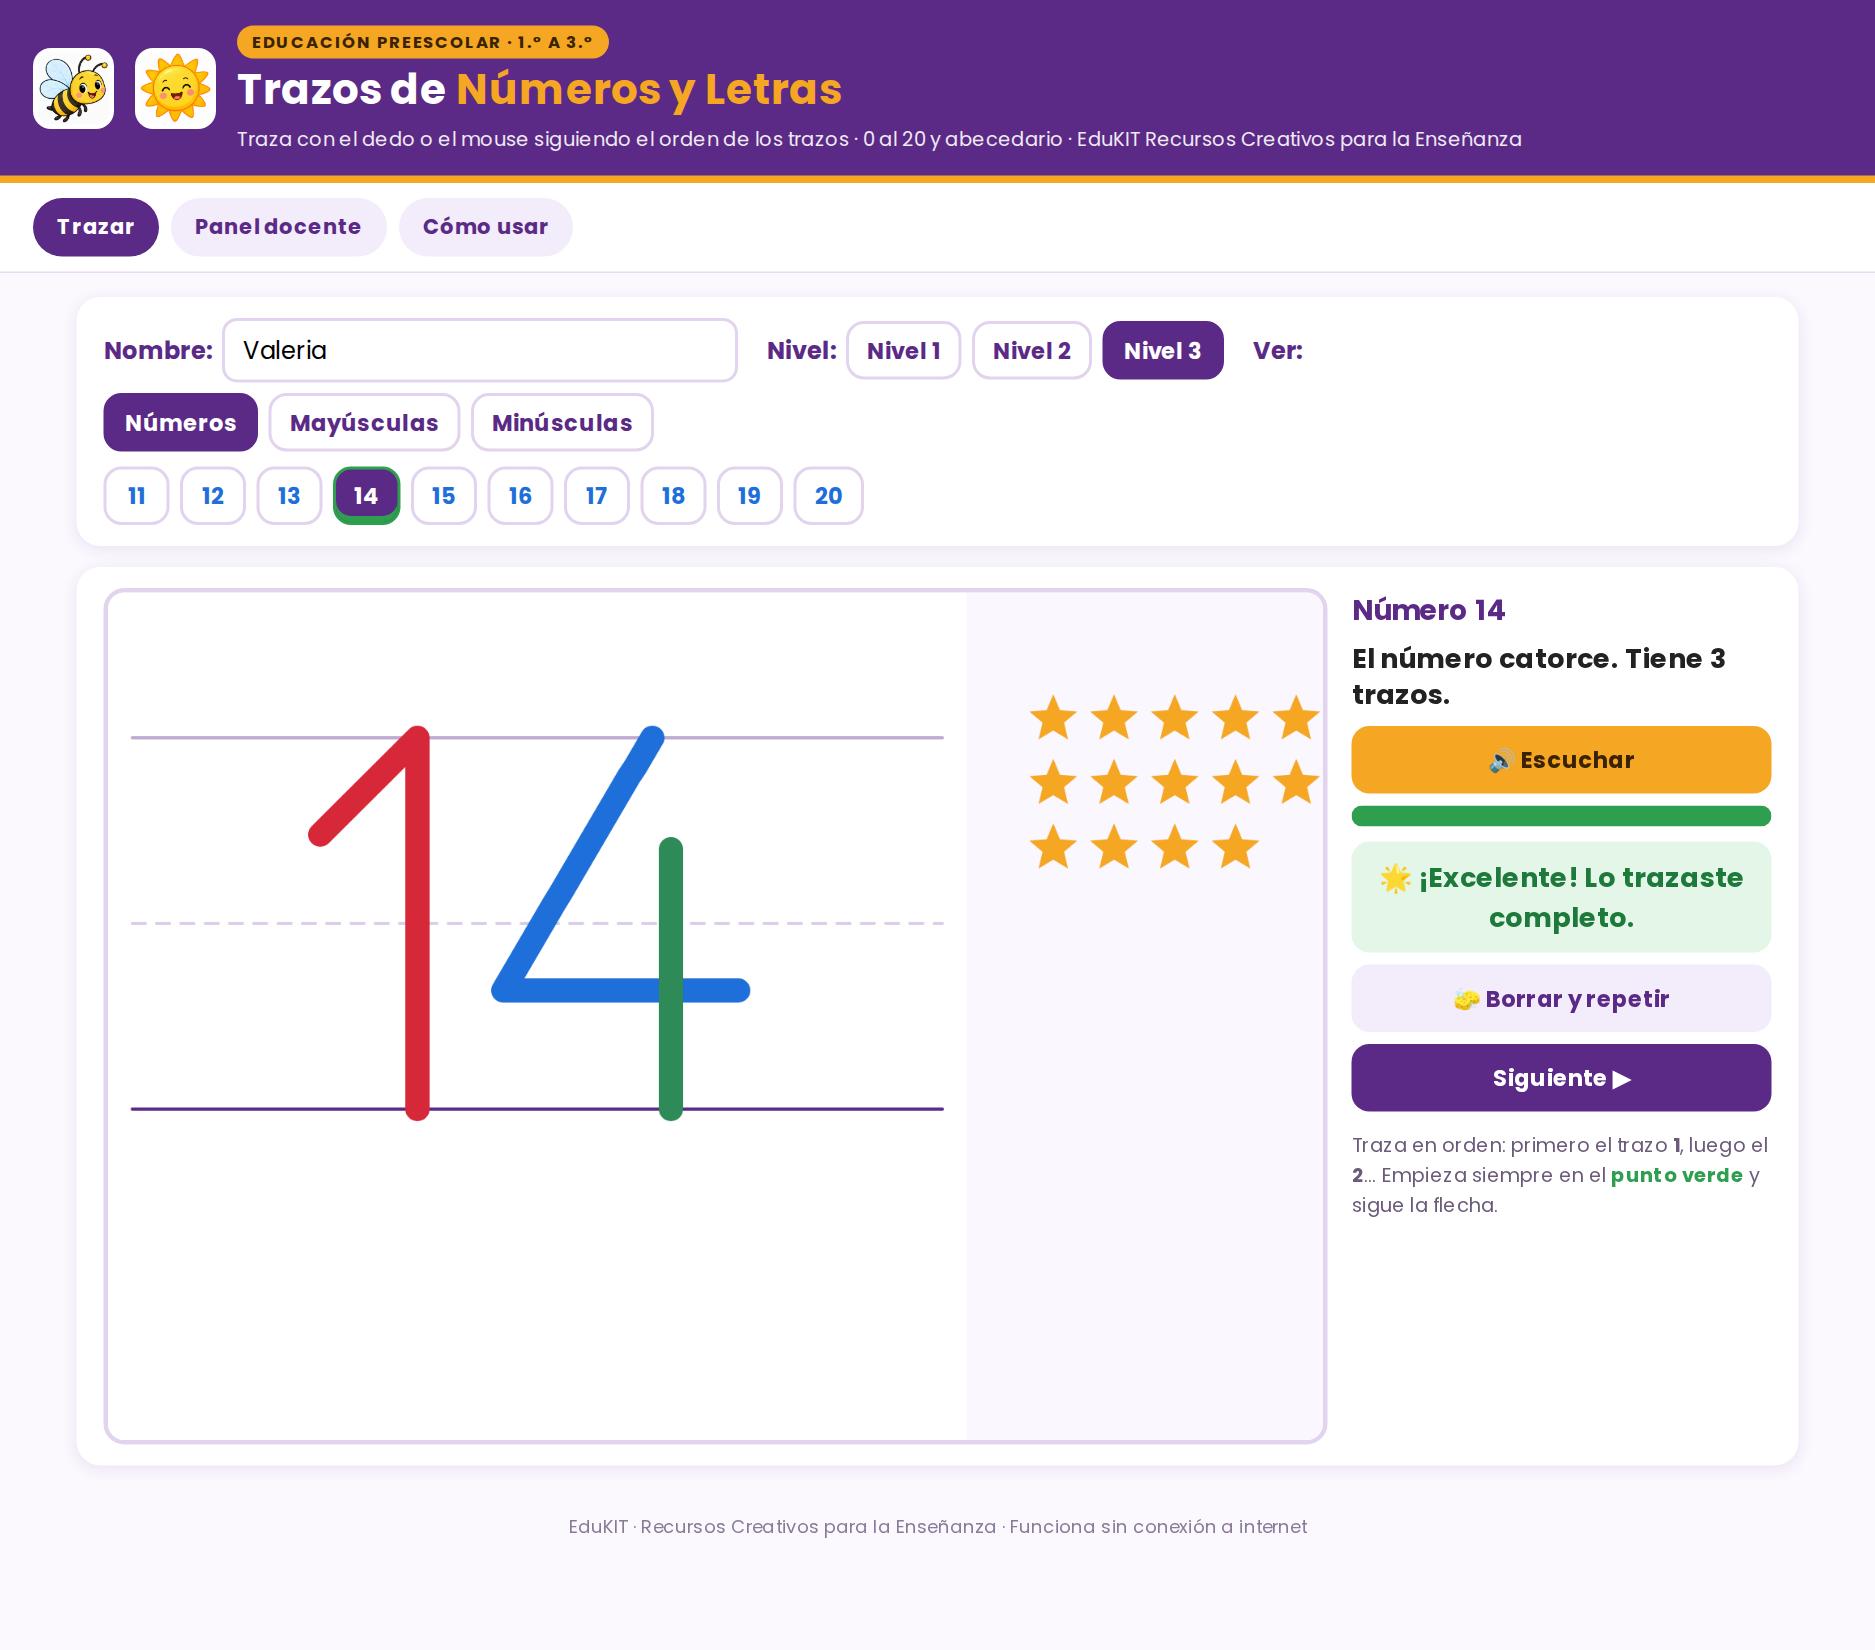
Task: Select number 18
Action: (673, 496)
